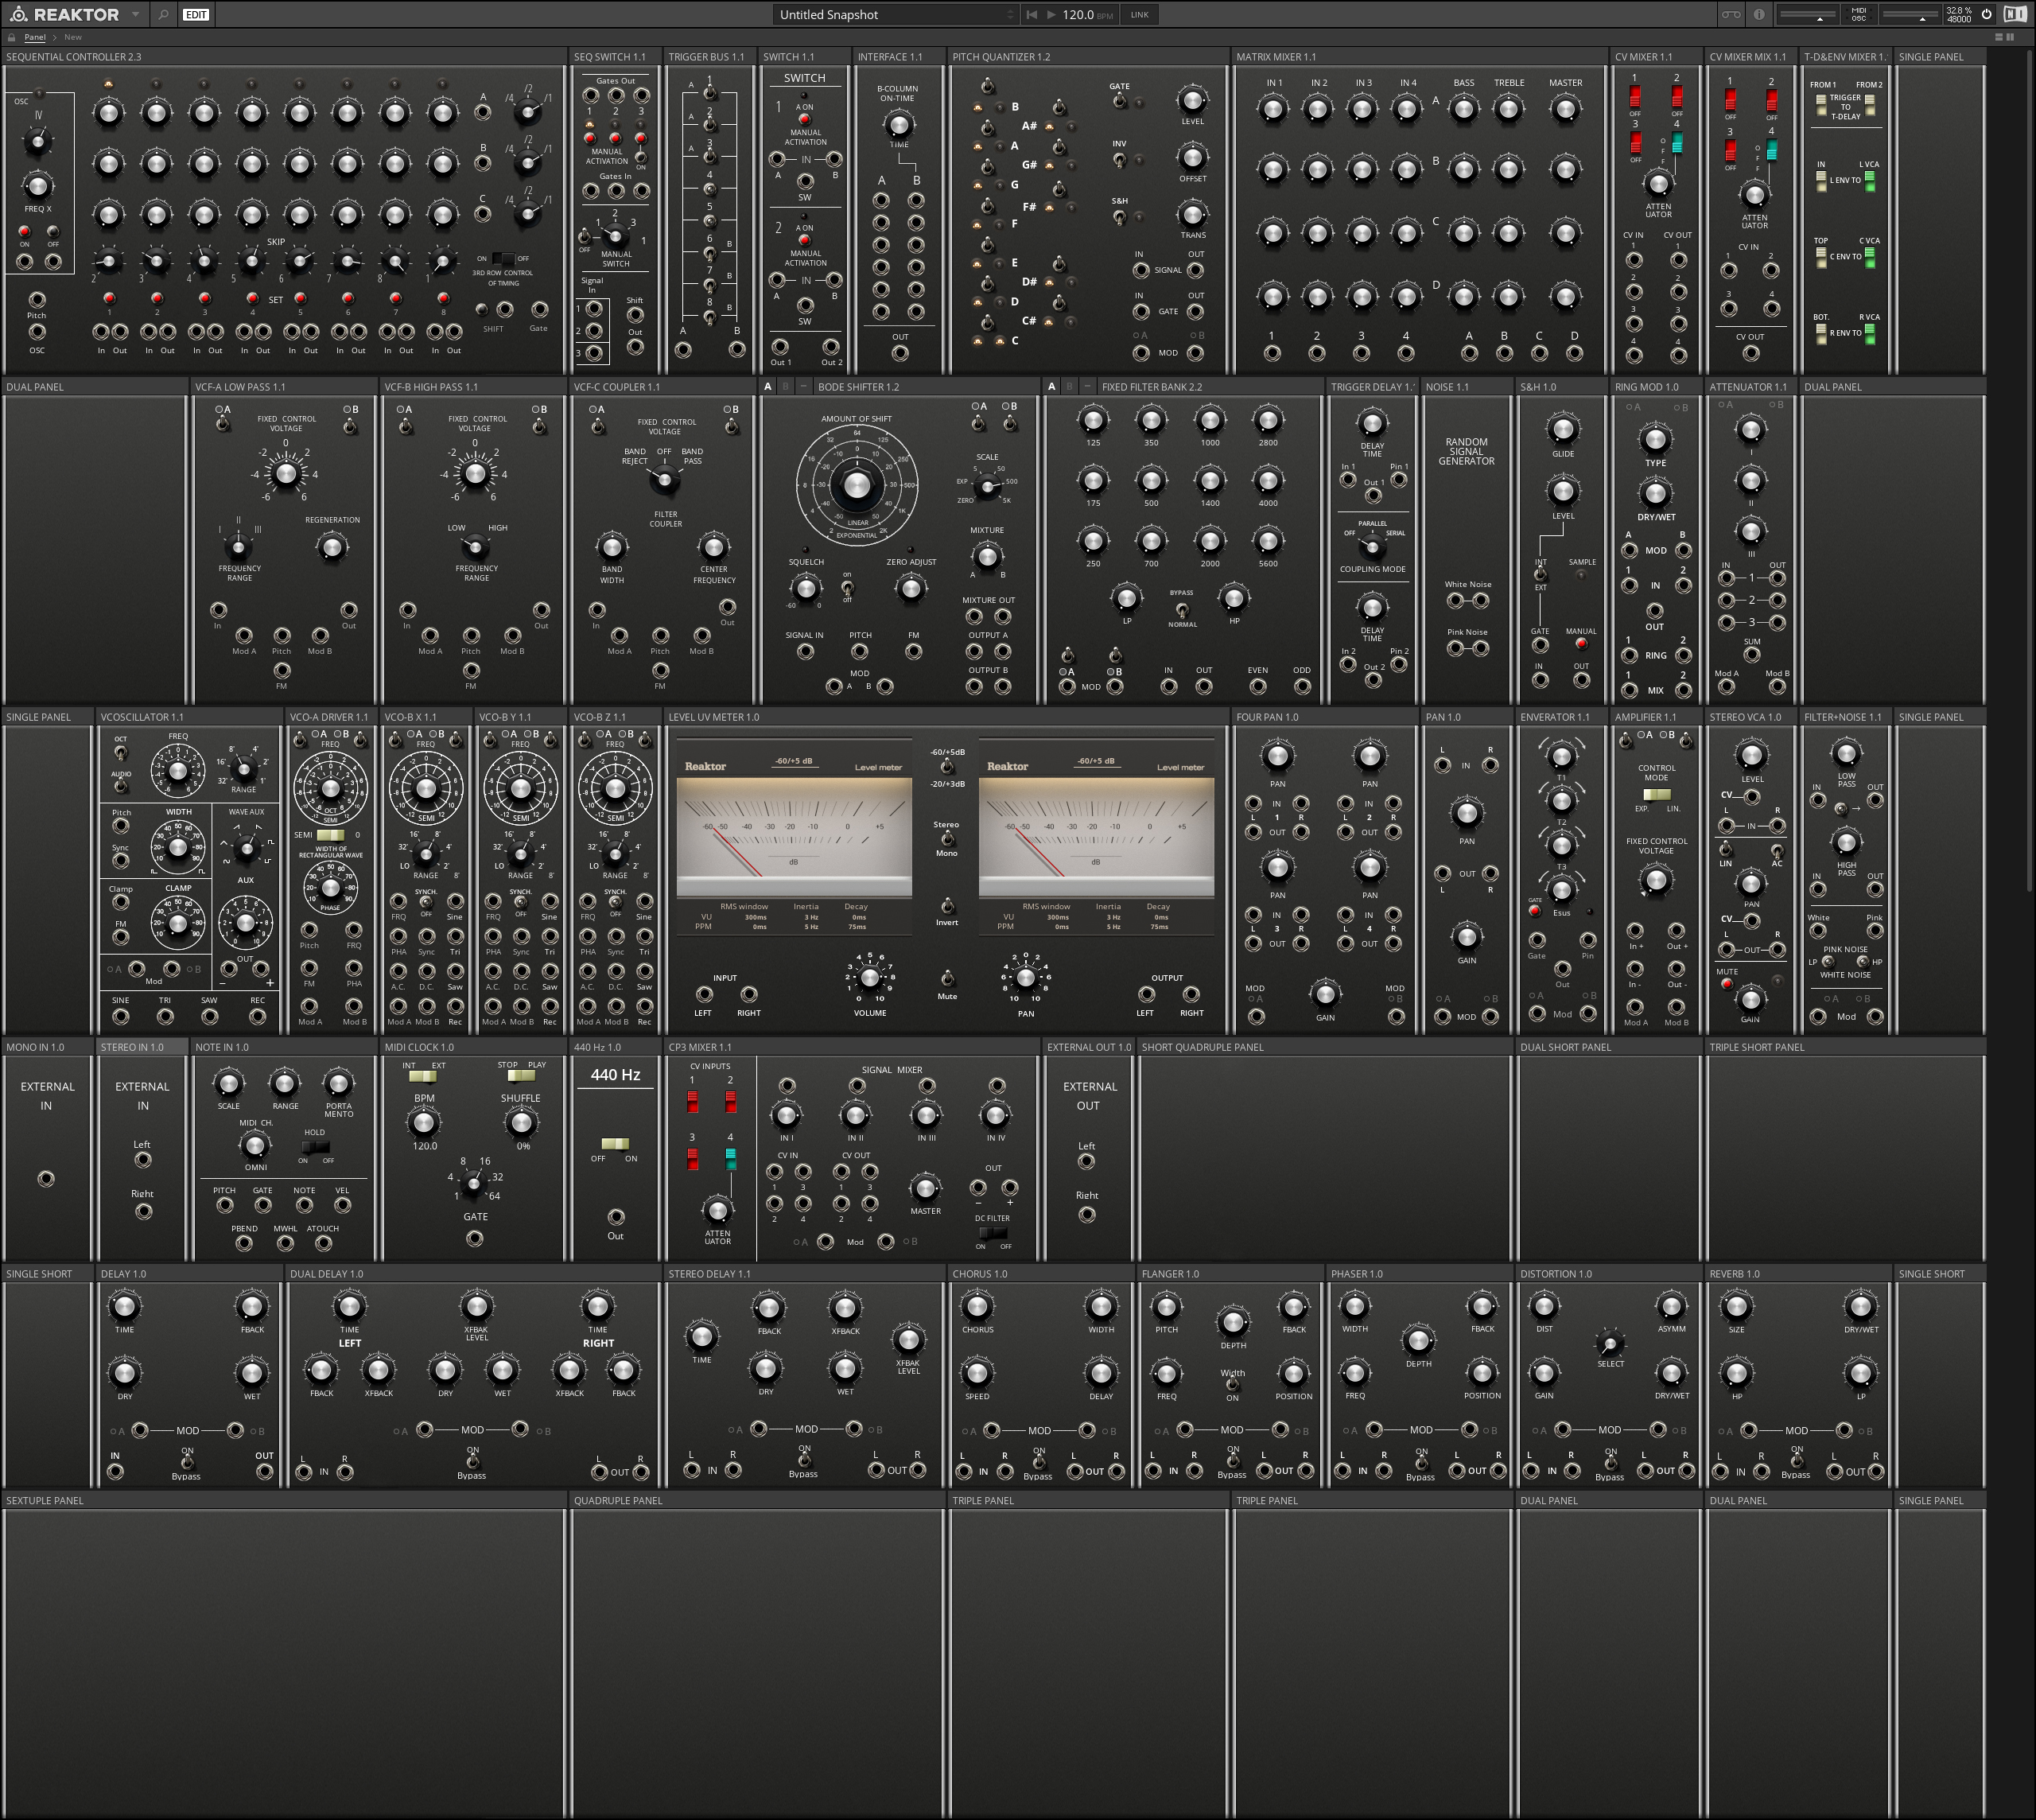The image size is (2036, 1820).
Task: Start playback with the play button
Action: (1051, 15)
